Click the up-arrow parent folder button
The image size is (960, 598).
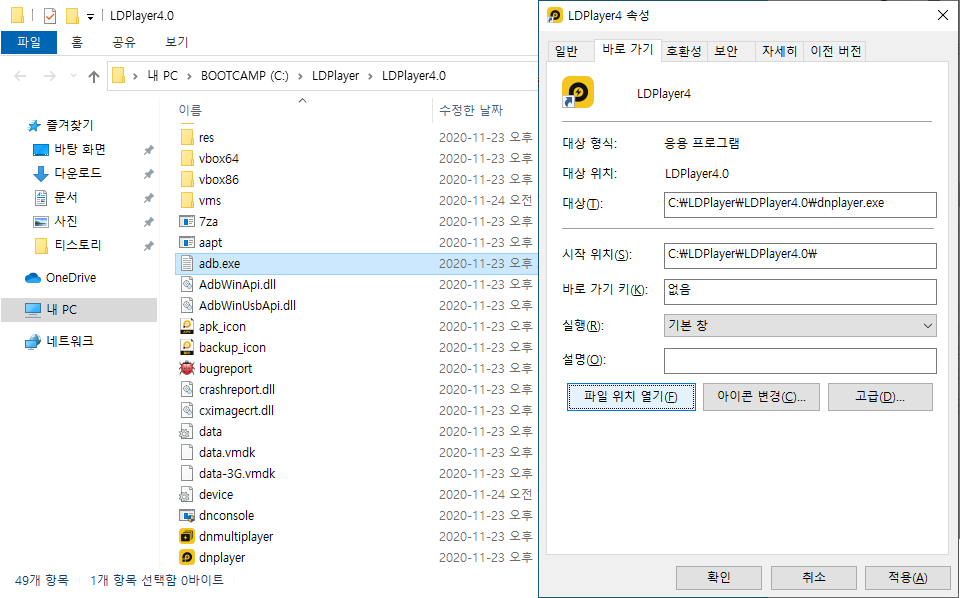click(94, 77)
